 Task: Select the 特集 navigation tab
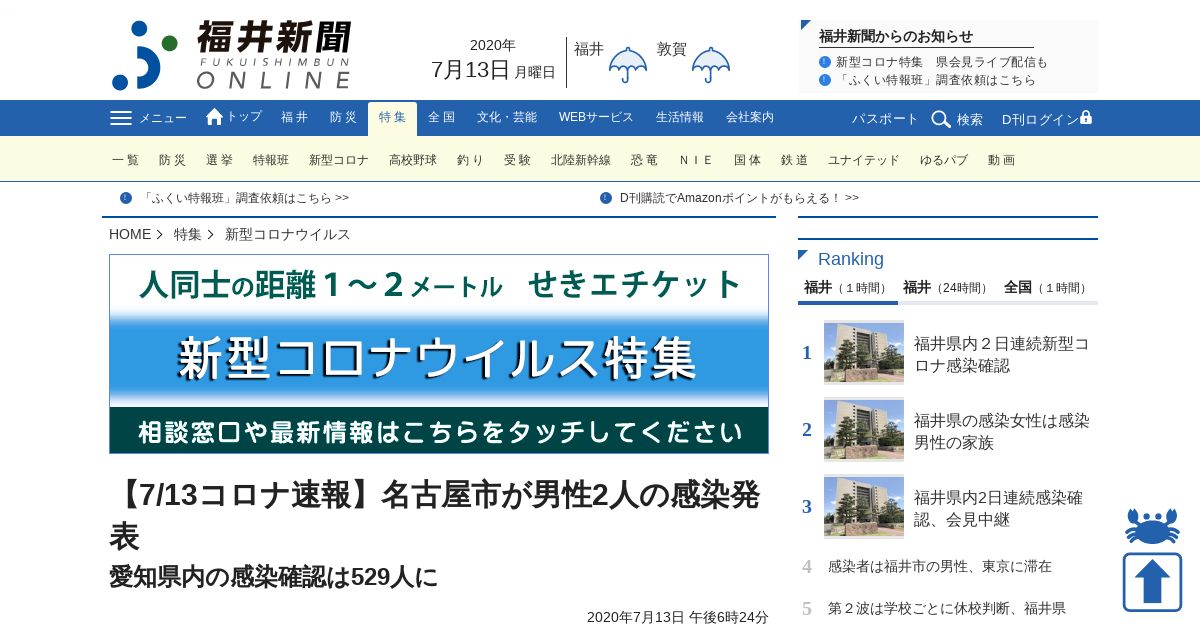(x=392, y=118)
